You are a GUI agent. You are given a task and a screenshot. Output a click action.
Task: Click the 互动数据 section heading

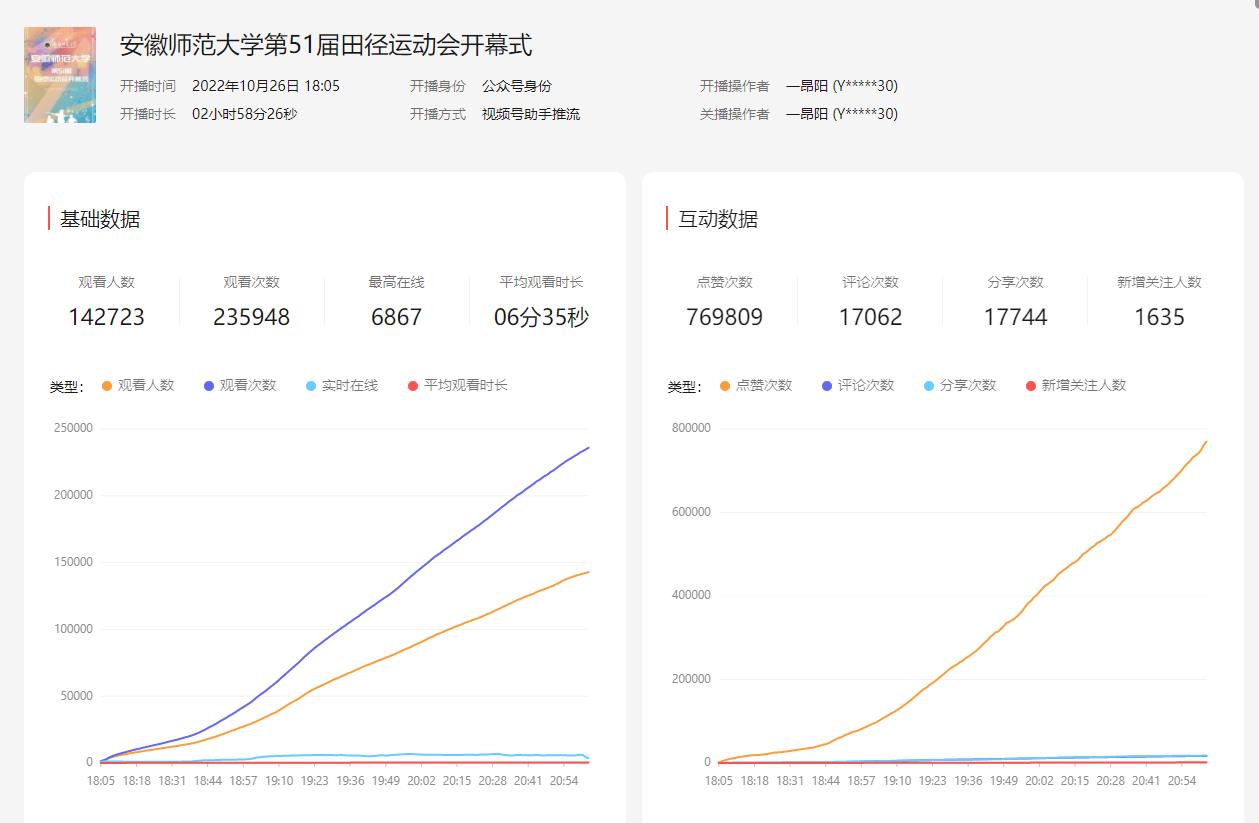(x=718, y=219)
